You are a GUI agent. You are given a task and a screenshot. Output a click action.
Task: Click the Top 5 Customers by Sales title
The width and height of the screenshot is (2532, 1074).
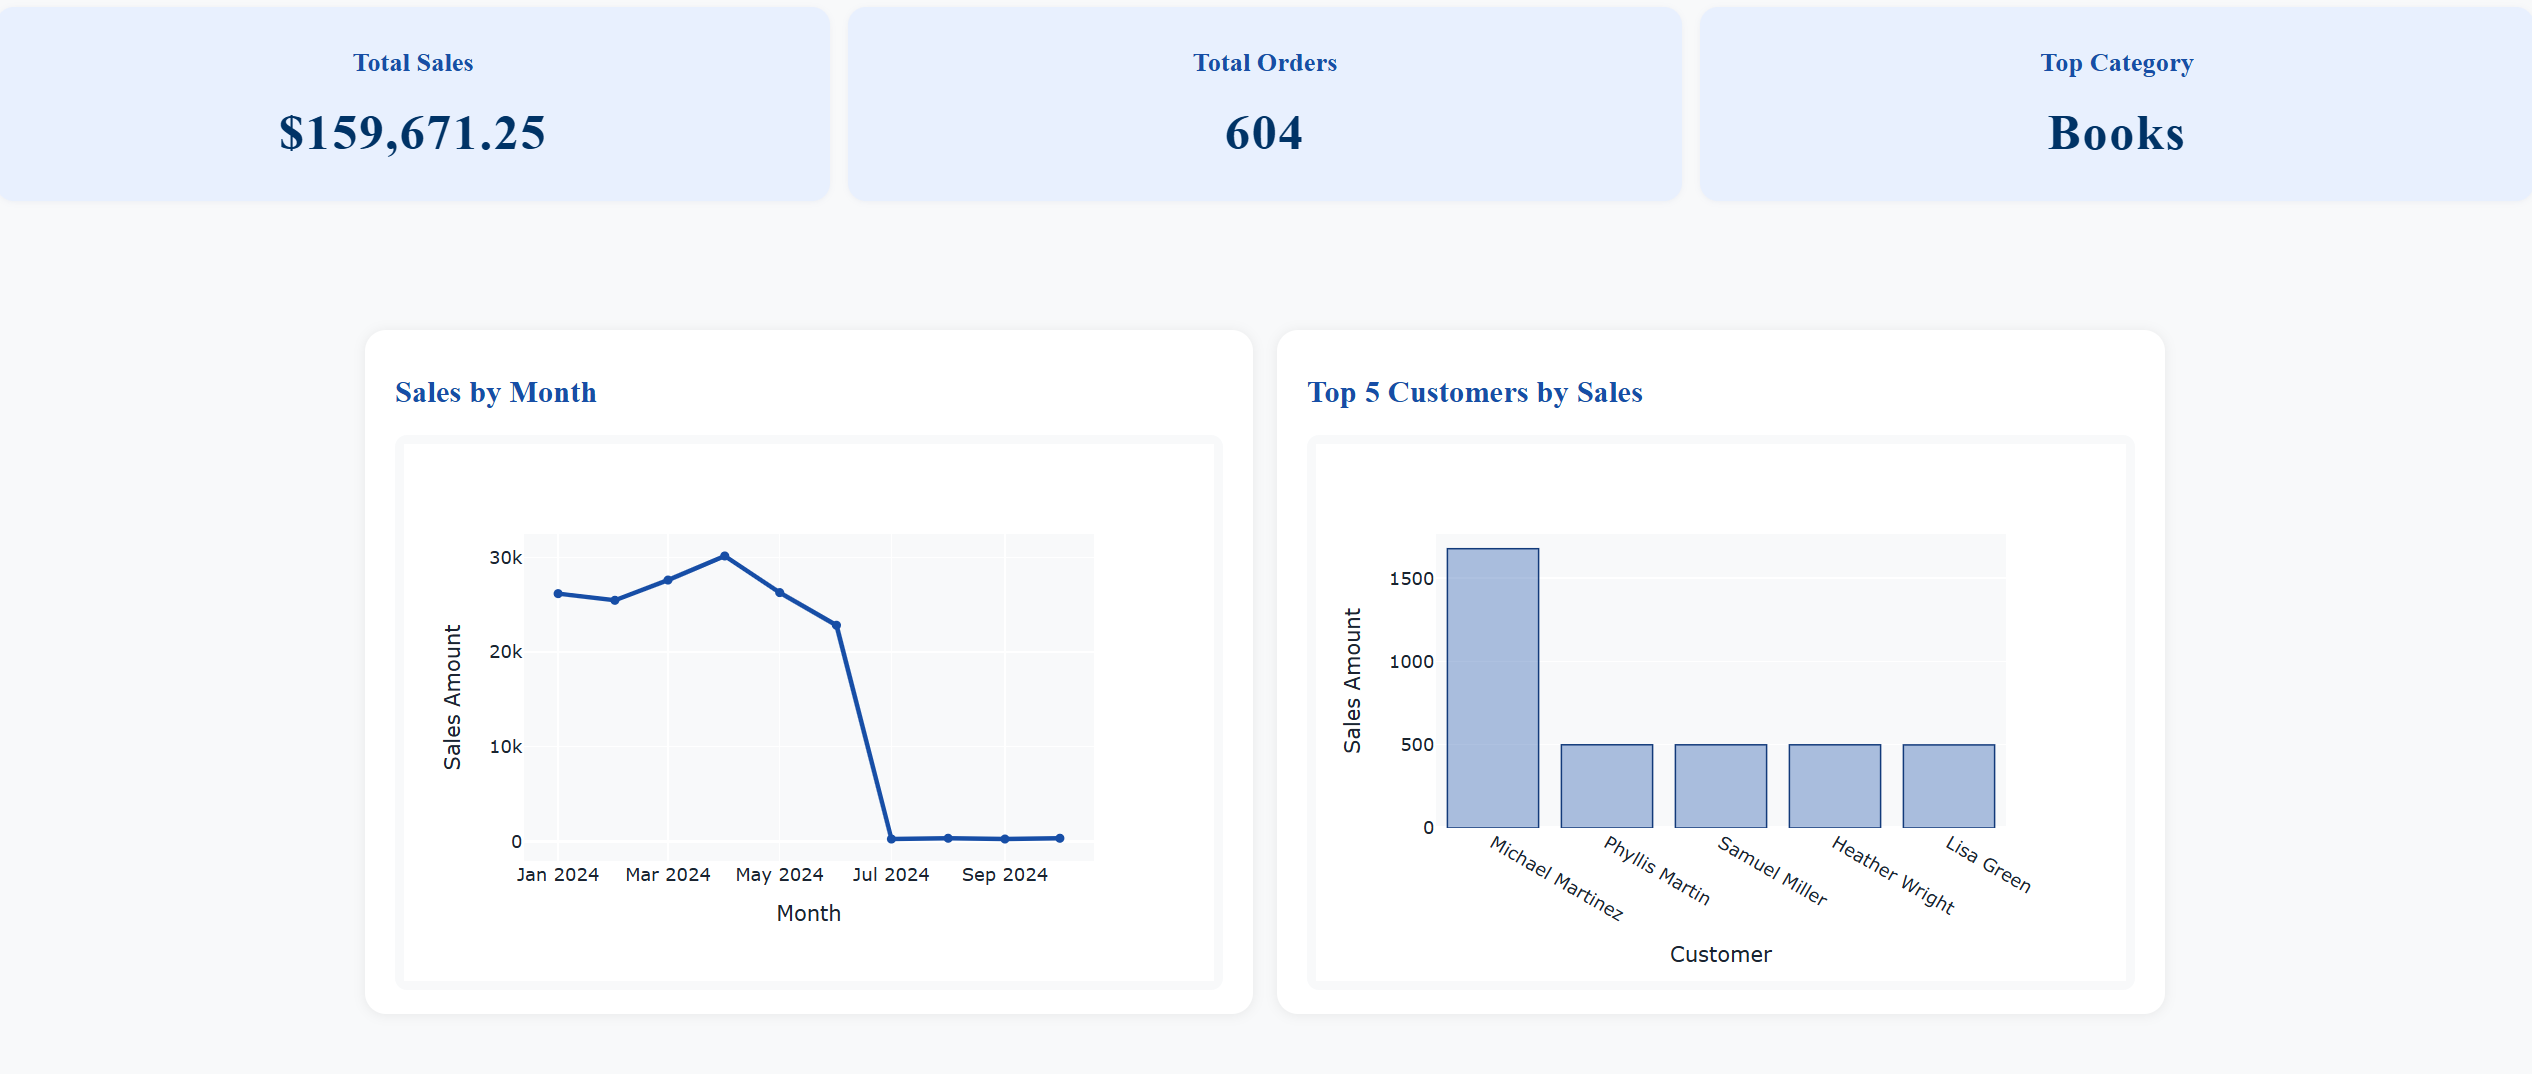pyautogui.click(x=1474, y=392)
